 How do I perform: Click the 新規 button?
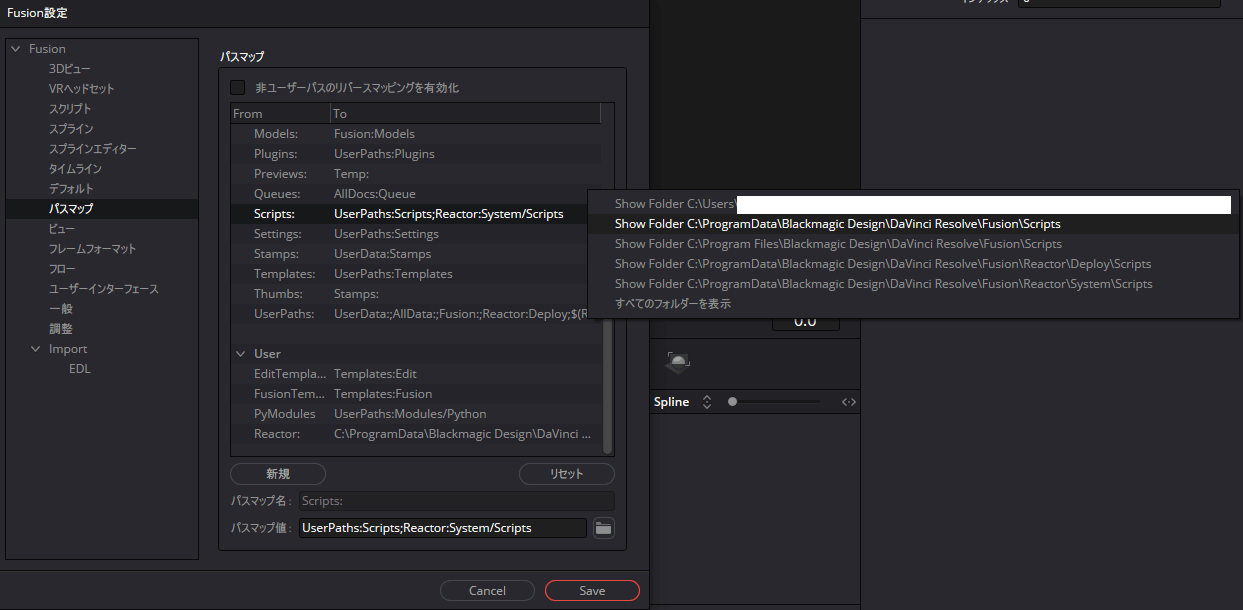pyautogui.click(x=278, y=474)
